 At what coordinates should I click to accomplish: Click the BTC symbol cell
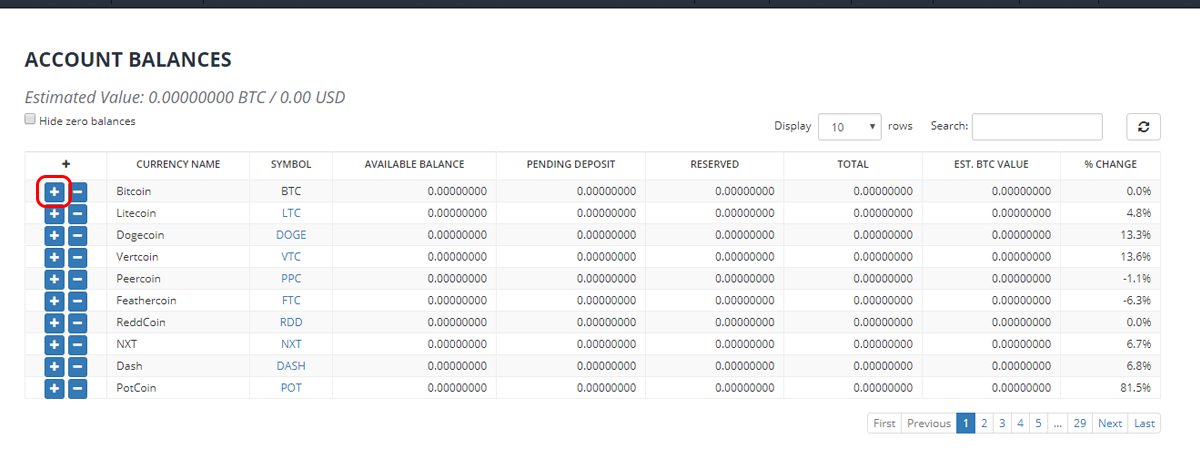(291, 191)
